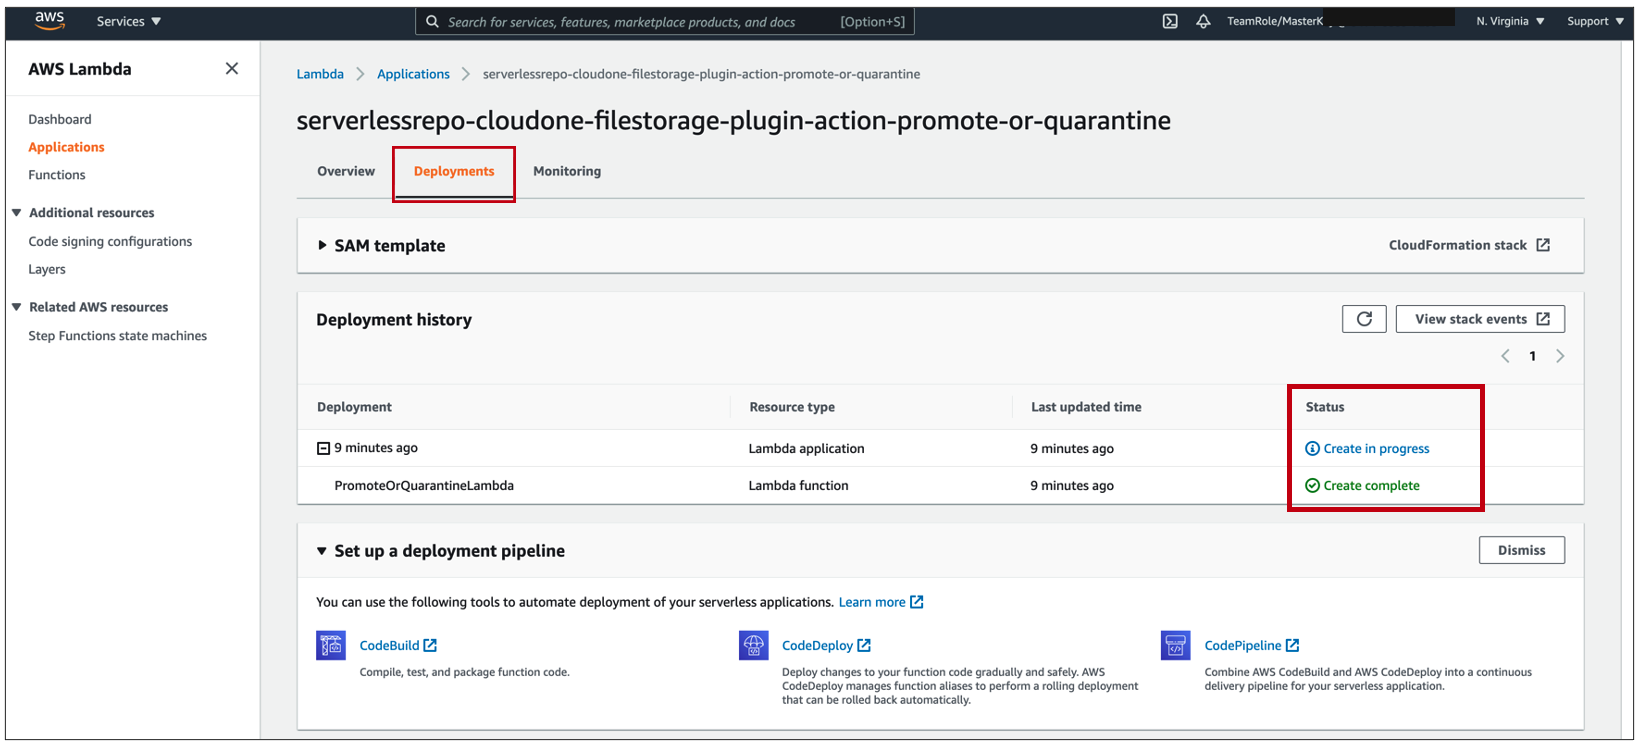Click the View stack events button
This screenshot has height=745, width=1640.
tap(1480, 319)
